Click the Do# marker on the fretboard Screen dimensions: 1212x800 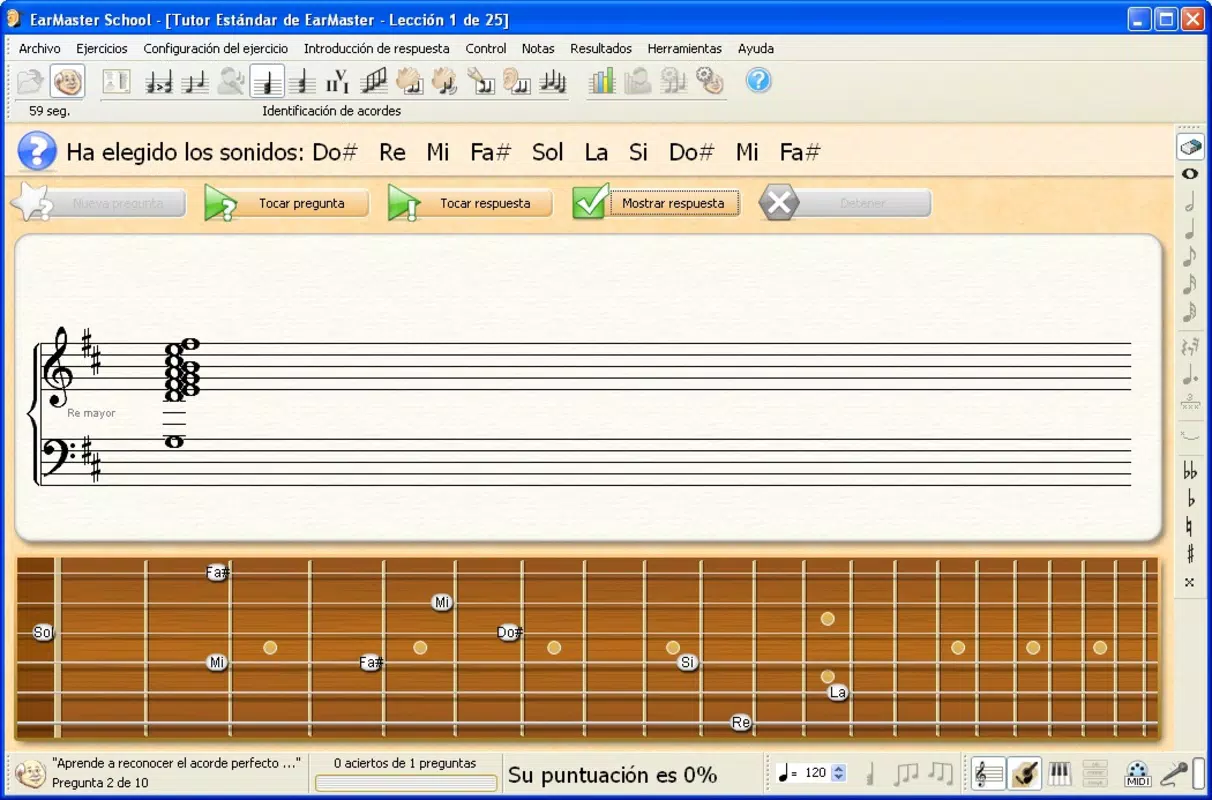(510, 632)
